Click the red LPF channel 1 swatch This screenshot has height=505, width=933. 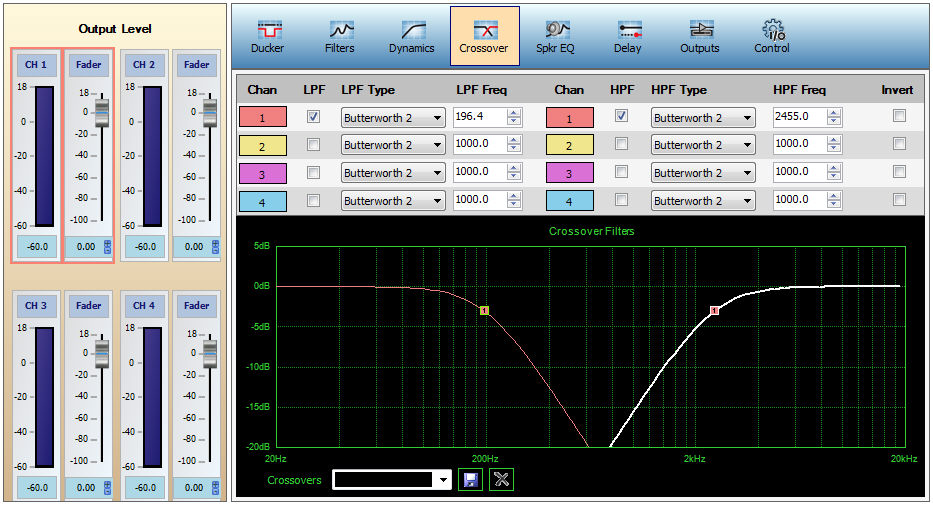click(x=262, y=117)
